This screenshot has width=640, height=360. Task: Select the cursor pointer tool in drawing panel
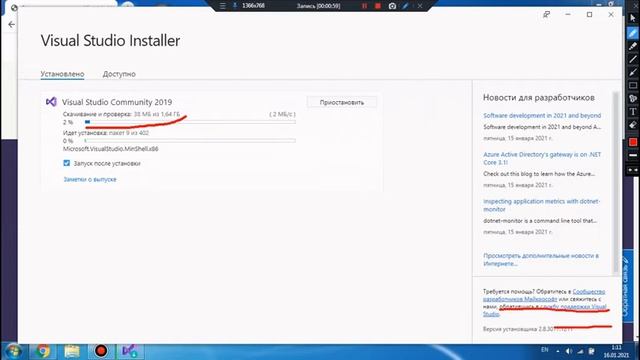(633, 18)
